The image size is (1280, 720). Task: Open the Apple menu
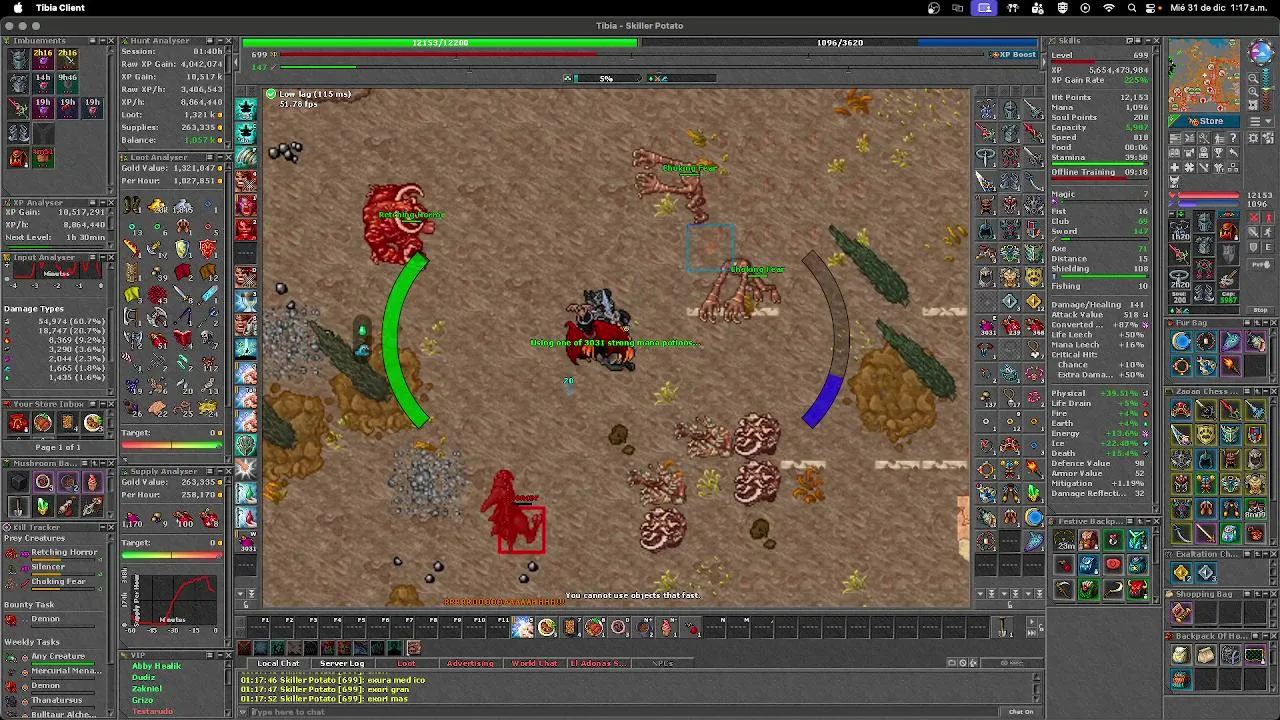click(x=18, y=8)
